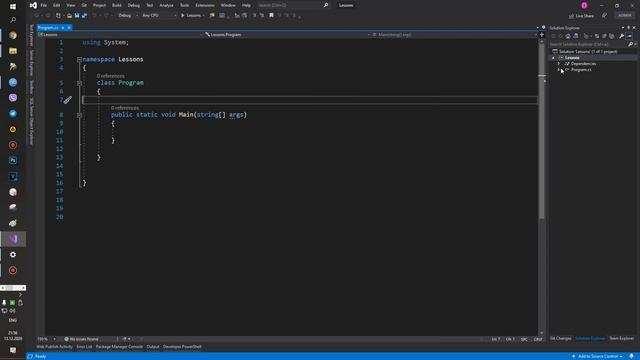Open the Build menu

tap(117, 5)
